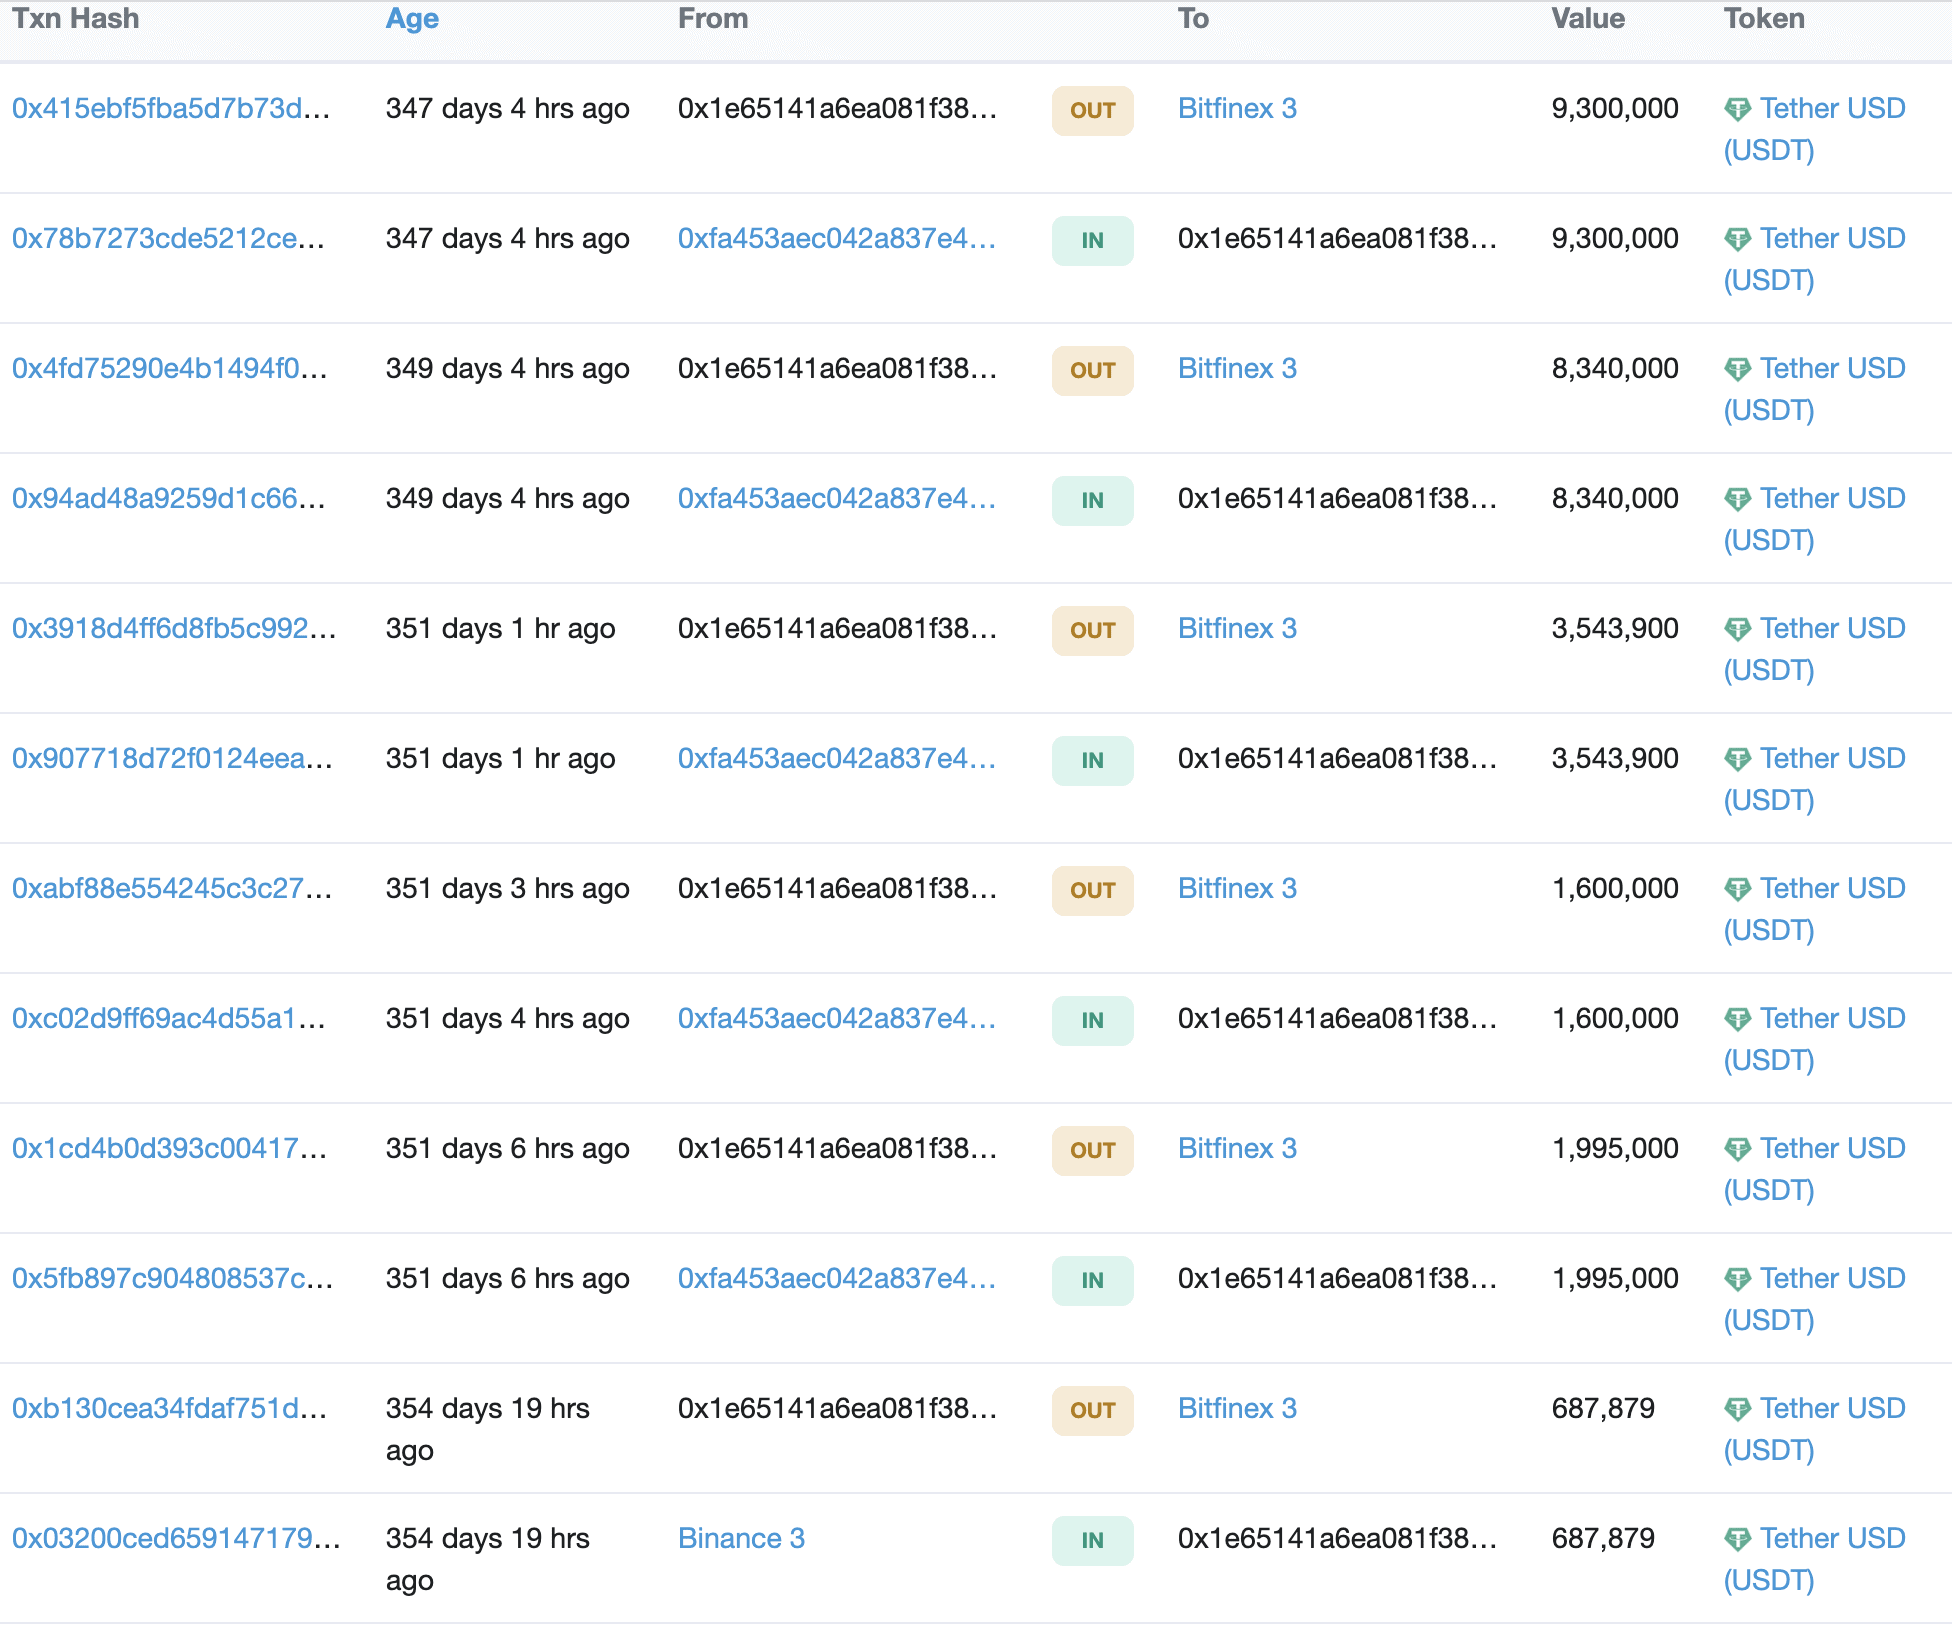The width and height of the screenshot is (1952, 1630).
Task: Open transaction 0x4fd75290e4b1494f0
Action: [x=170, y=368]
